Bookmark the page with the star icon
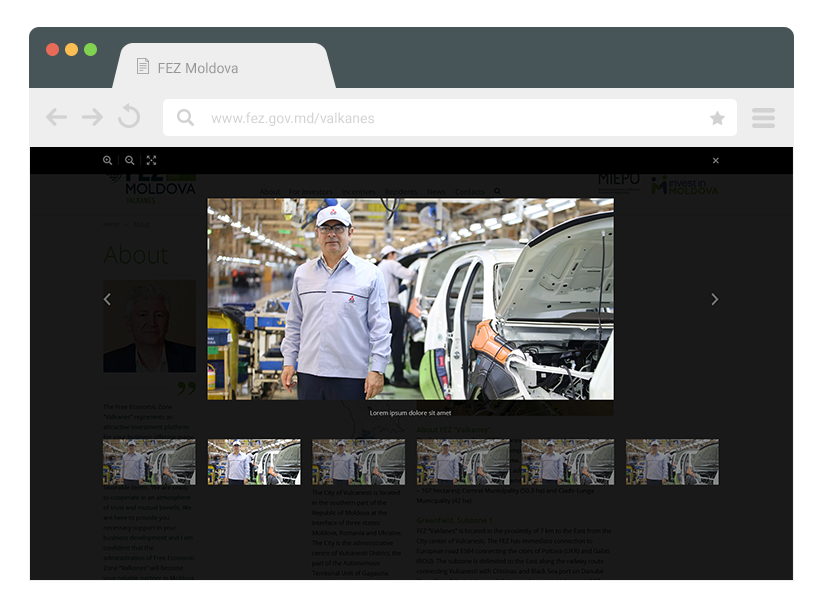826x609 pixels. pyautogui.click(x=717, y=117)
